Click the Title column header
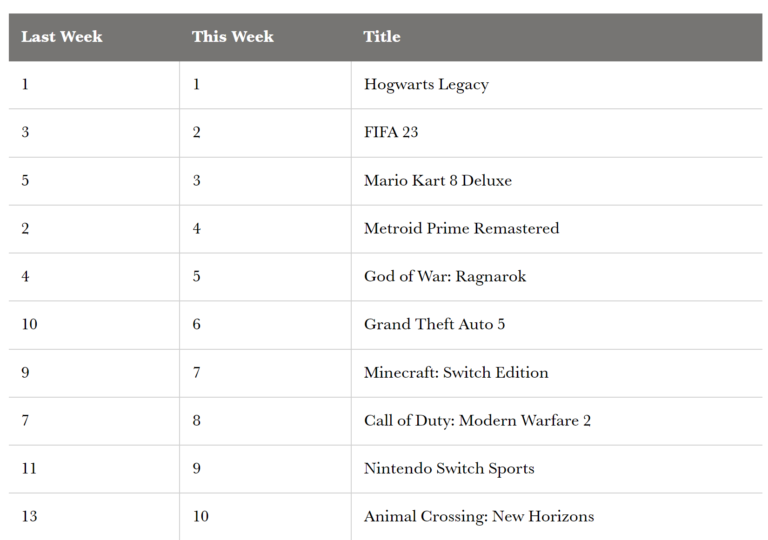768x540 pixels. 382,37
